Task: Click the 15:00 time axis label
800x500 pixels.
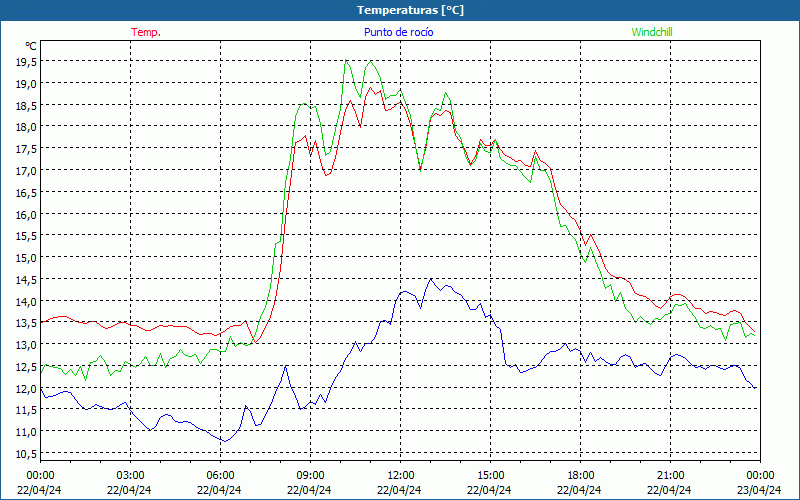Action: [490, 476]
